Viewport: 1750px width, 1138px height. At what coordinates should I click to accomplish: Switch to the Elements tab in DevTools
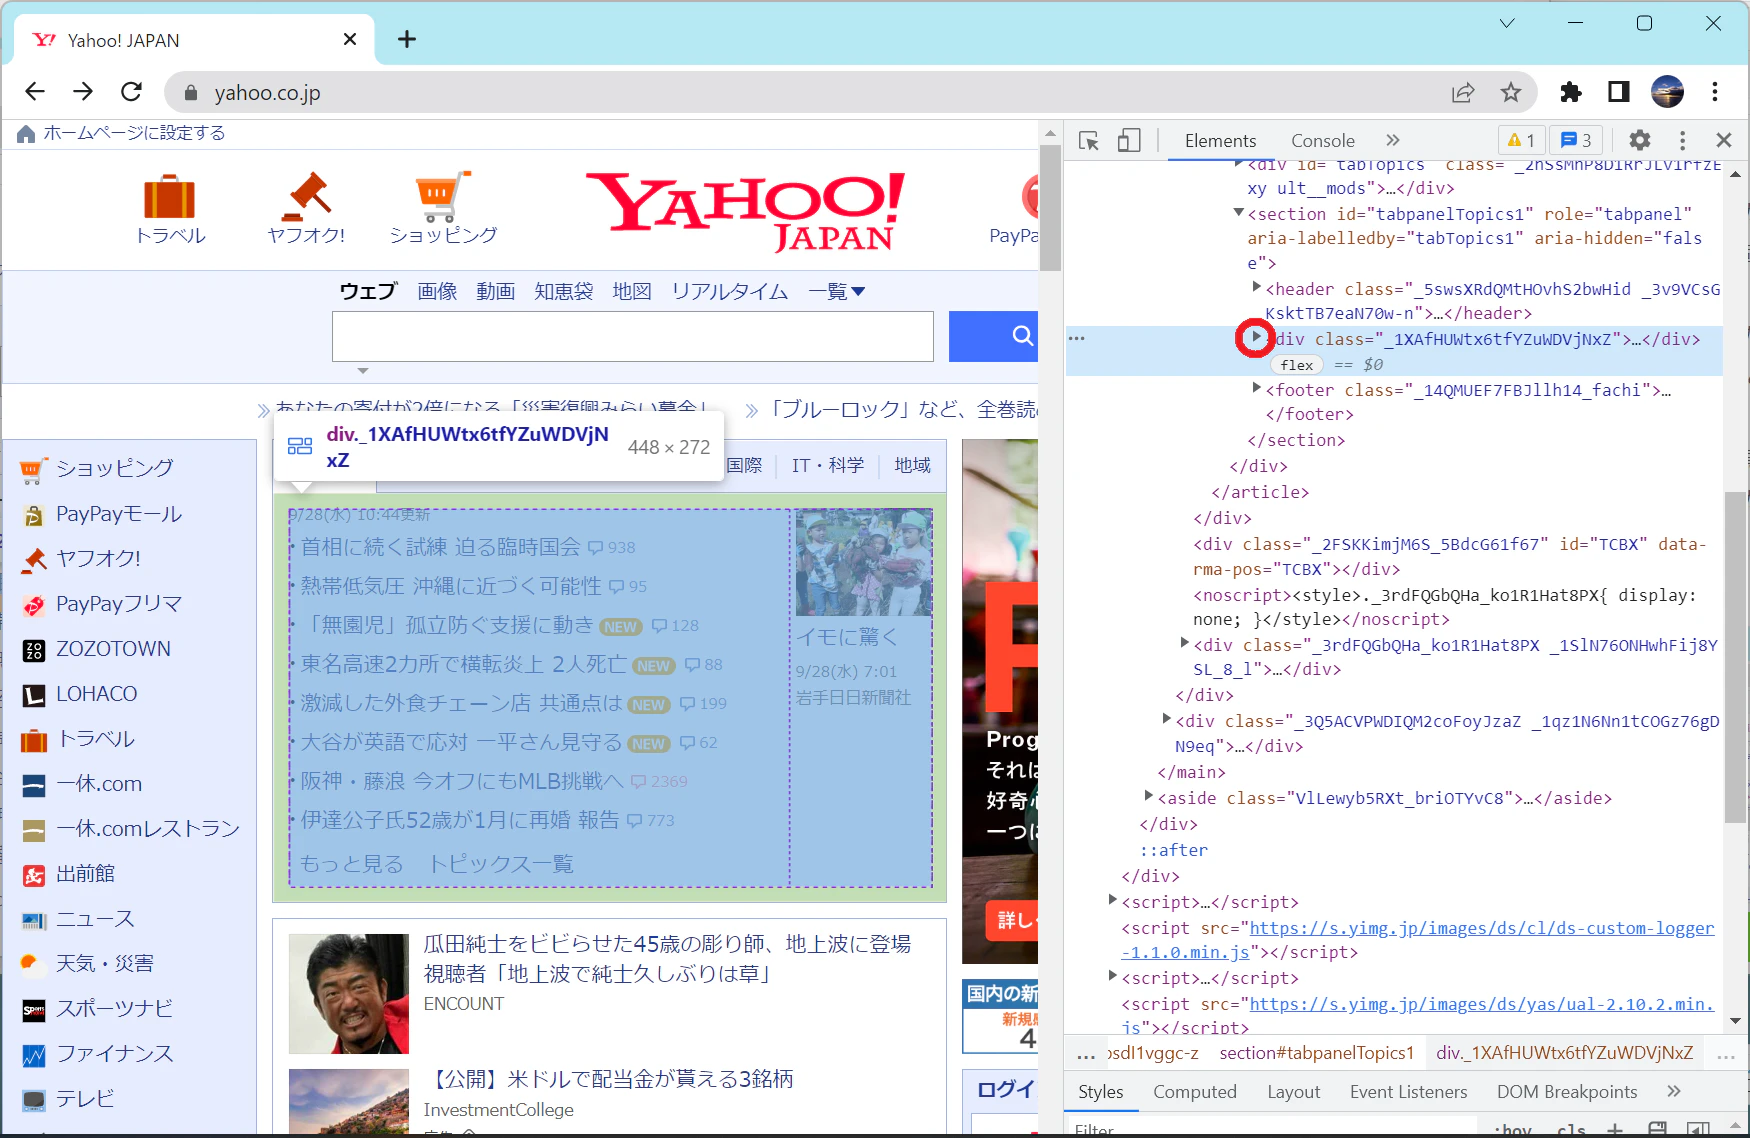pyautogui.click(x=1220, y=141)
